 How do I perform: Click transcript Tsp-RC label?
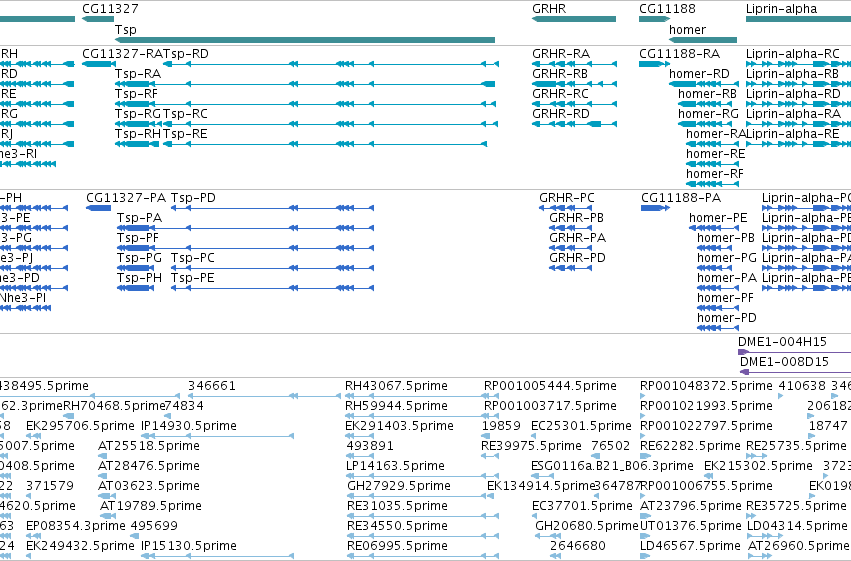[185, 114]
